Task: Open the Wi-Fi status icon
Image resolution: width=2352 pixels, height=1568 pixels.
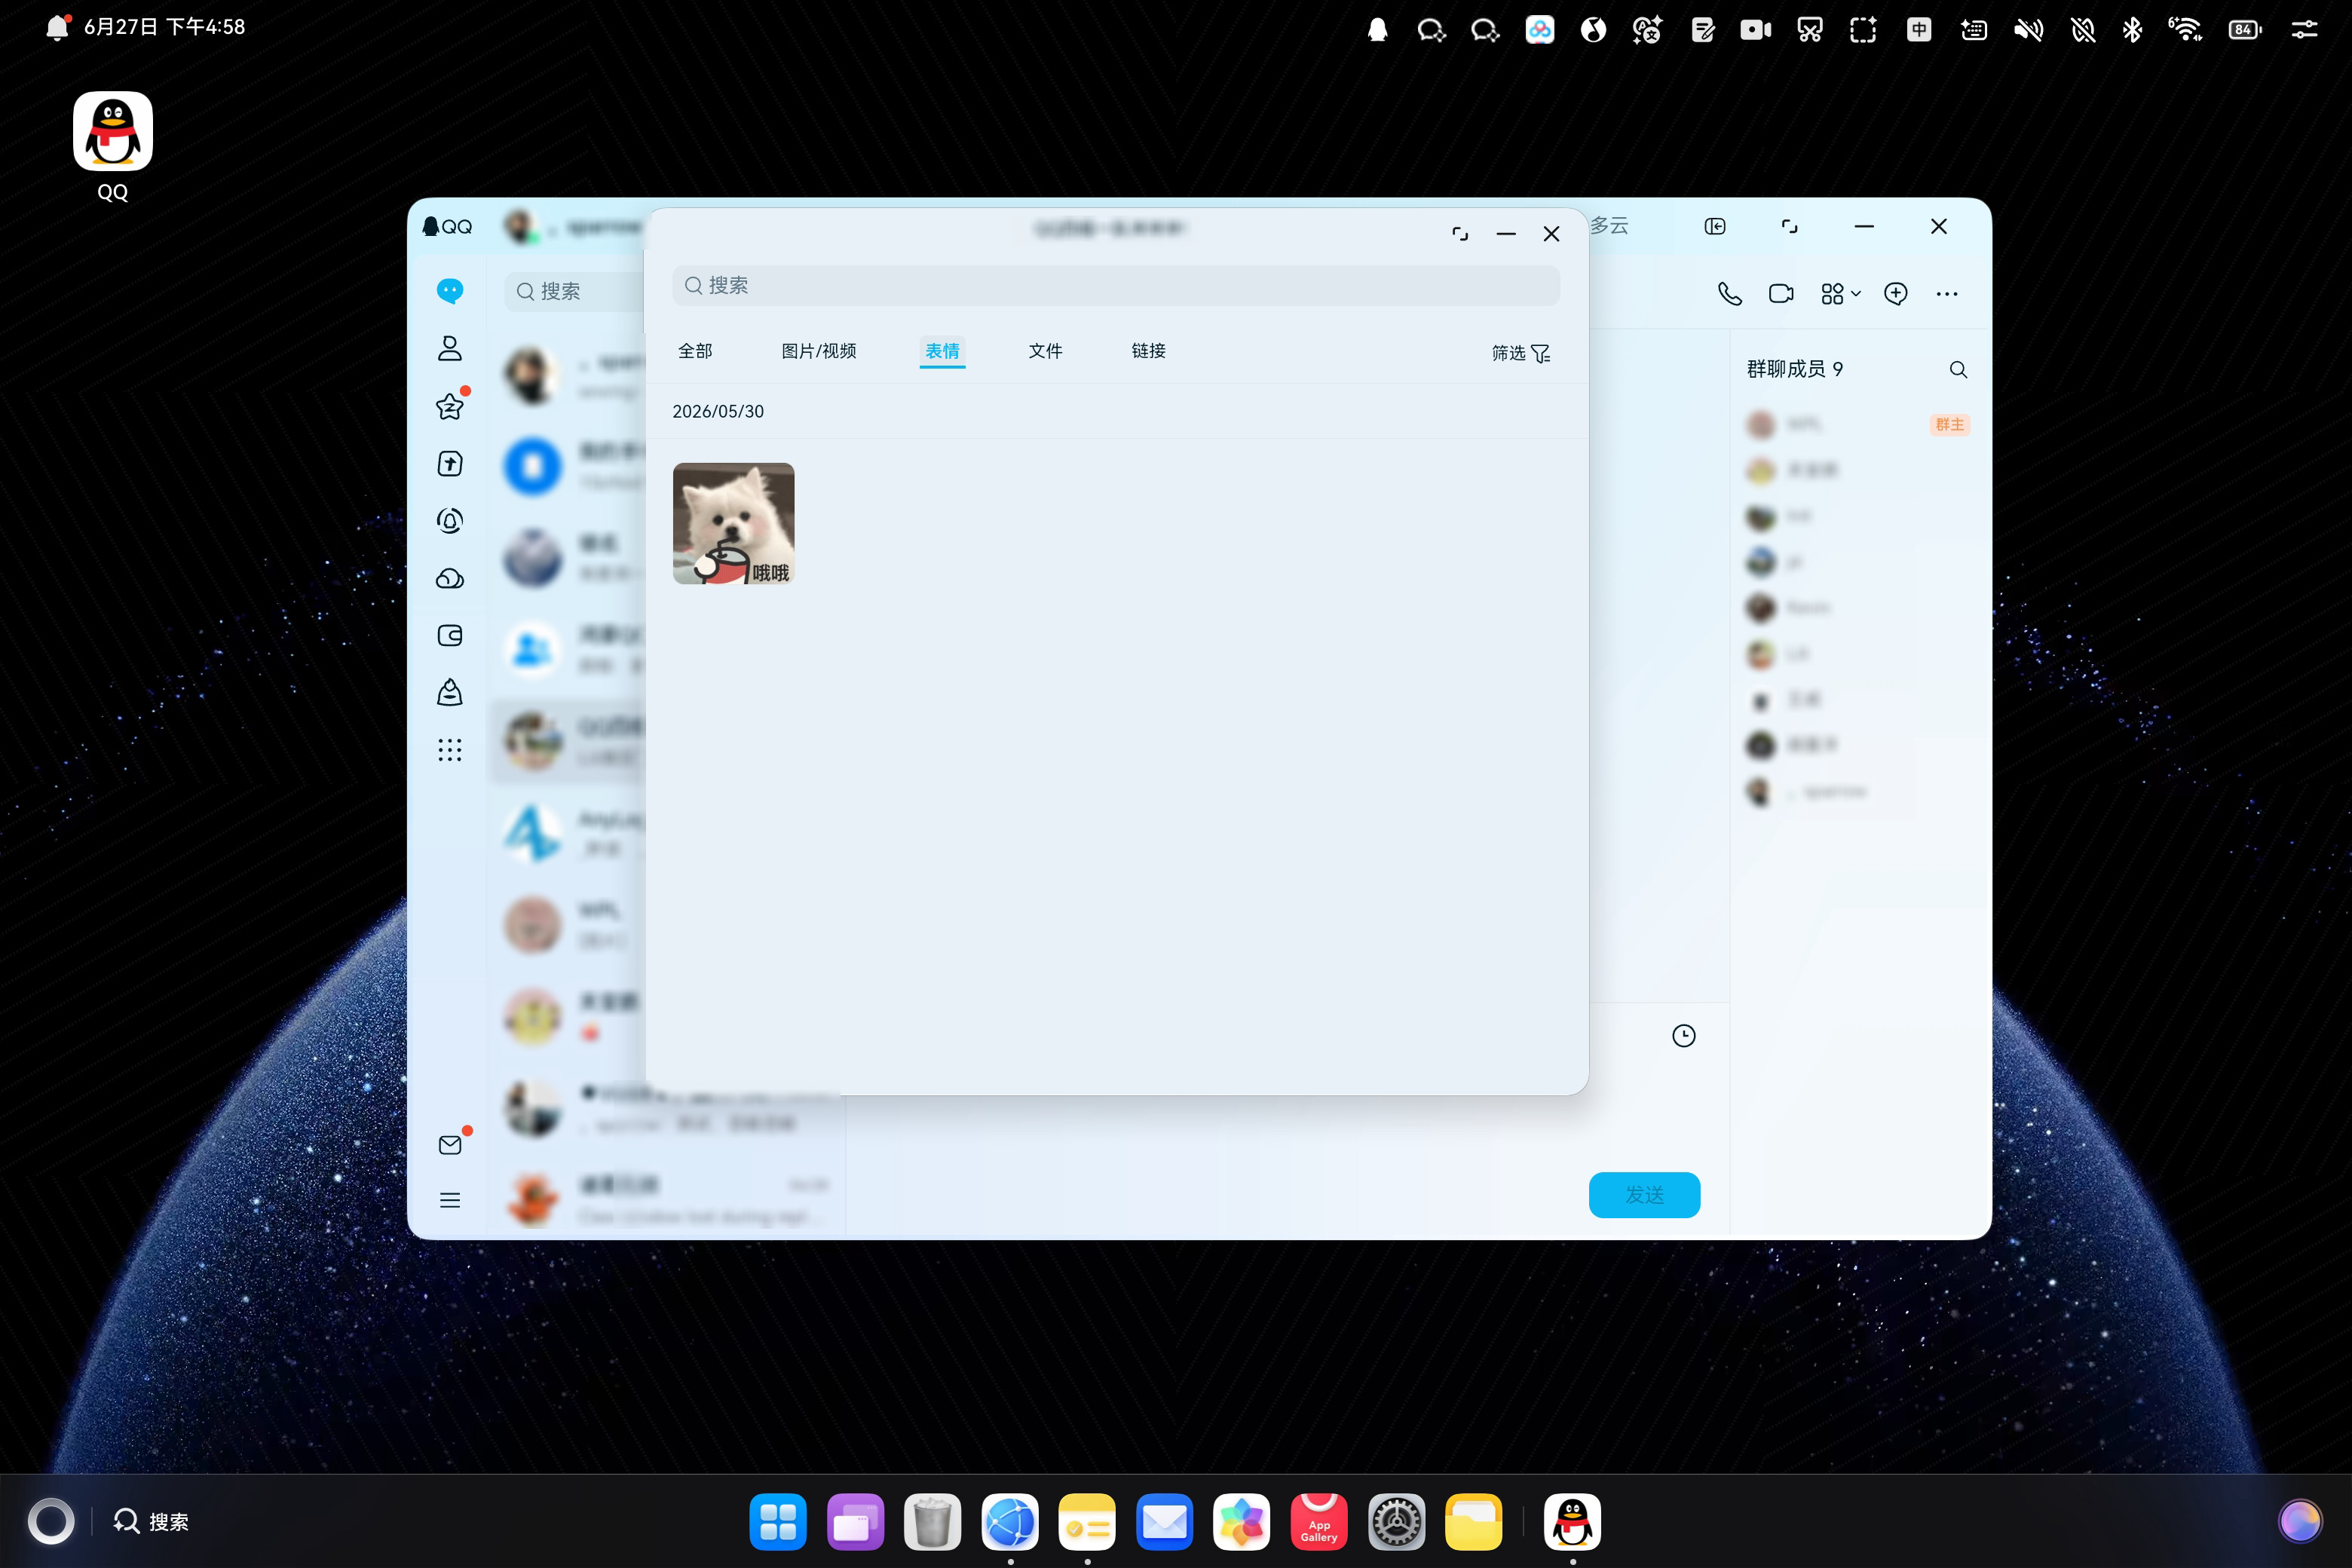Action: tap(2185, 30)
